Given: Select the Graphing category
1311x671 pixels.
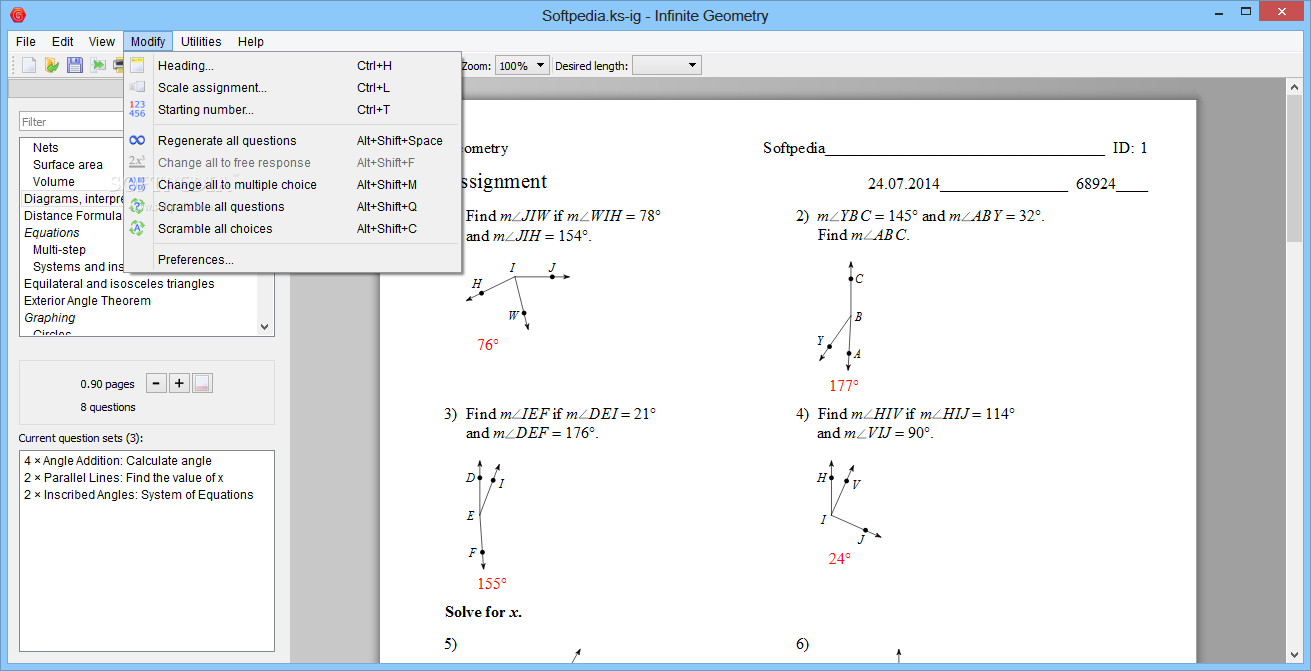Looking at the screenshot, I should [x=50, y=318].
